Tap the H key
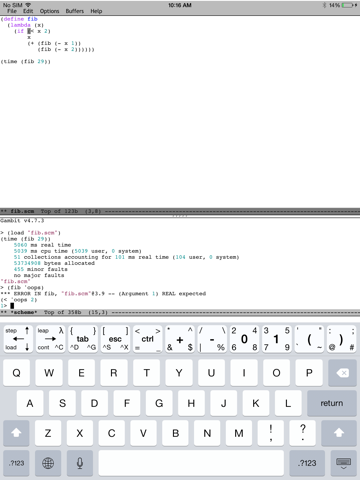The width and height of the screenshot is (360, 480). (191, 403)
